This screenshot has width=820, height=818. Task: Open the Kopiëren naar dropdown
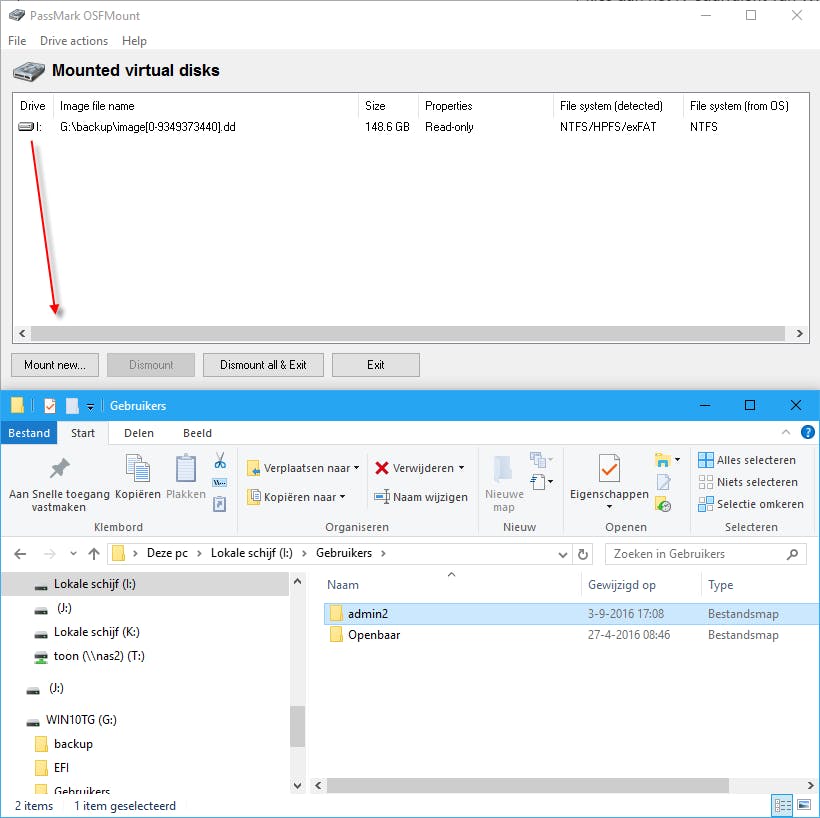(x=297, y=496)
